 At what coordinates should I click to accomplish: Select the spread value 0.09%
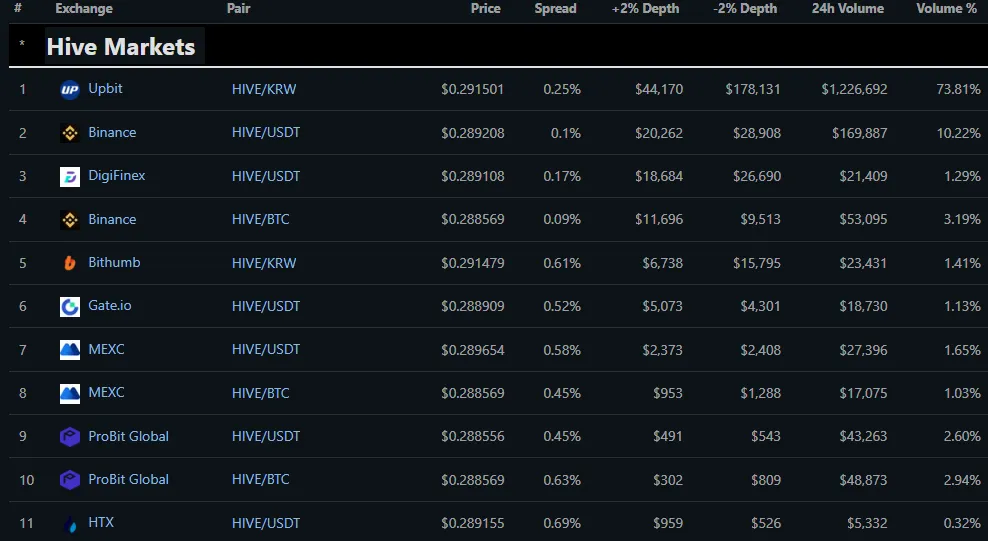coord(562,220)
